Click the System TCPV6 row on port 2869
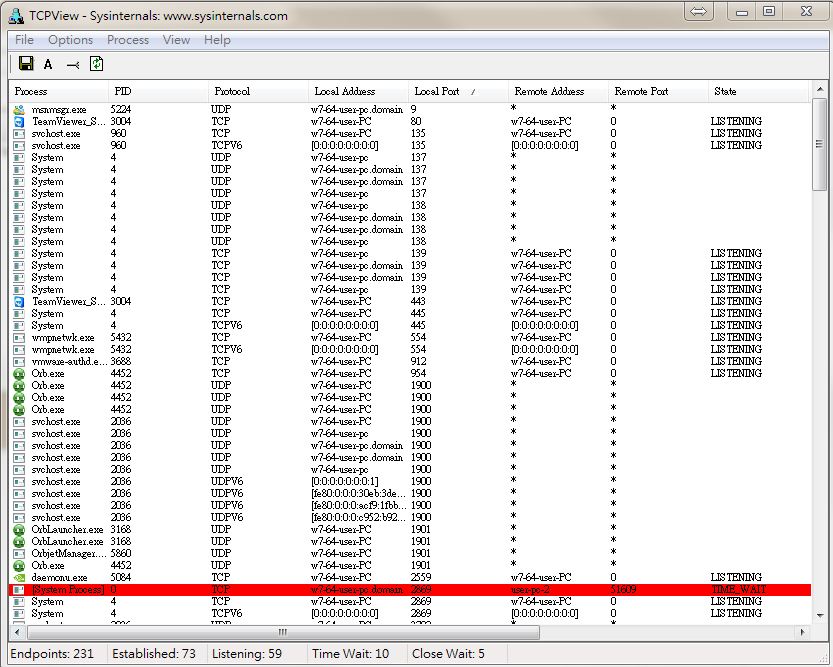This screenshot has height=667, width=833. coord(410,614)
